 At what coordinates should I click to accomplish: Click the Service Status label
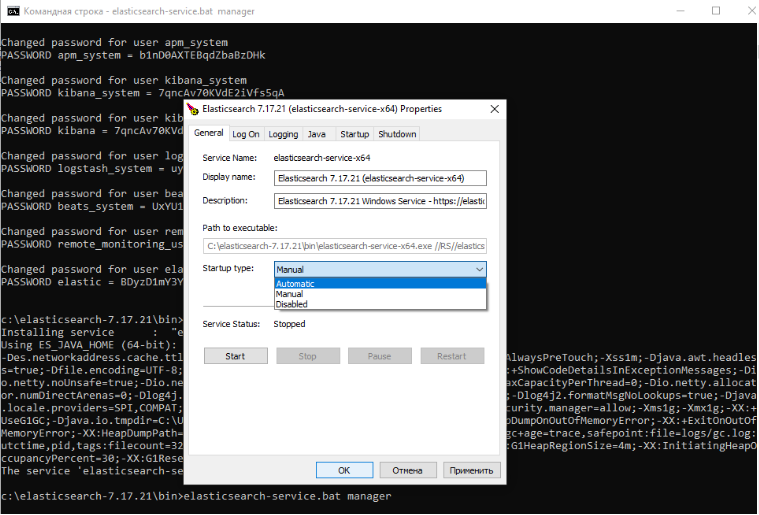[231, 324]
